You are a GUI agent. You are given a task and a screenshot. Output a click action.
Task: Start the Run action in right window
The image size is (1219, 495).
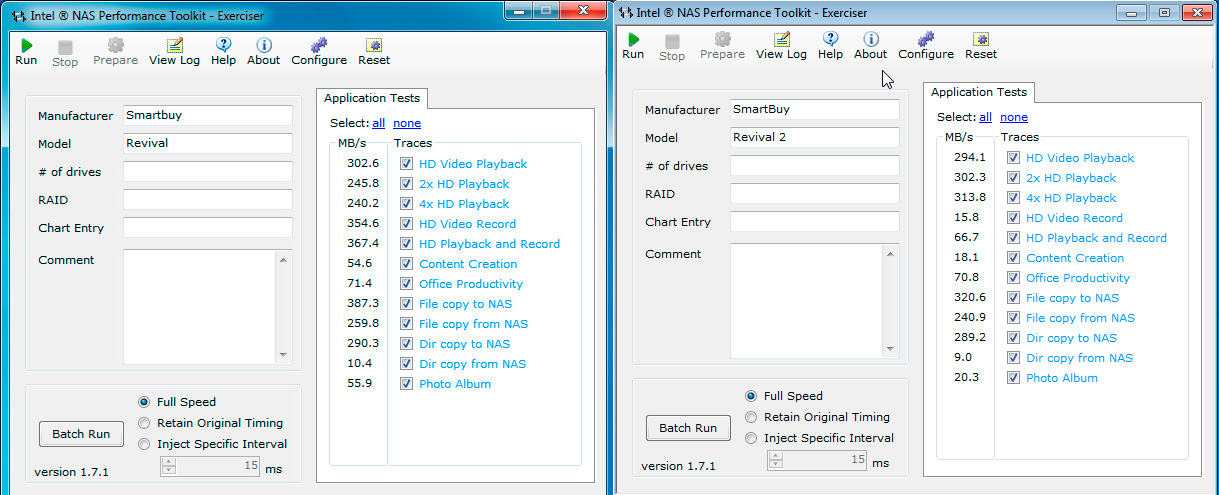point(633,46)
